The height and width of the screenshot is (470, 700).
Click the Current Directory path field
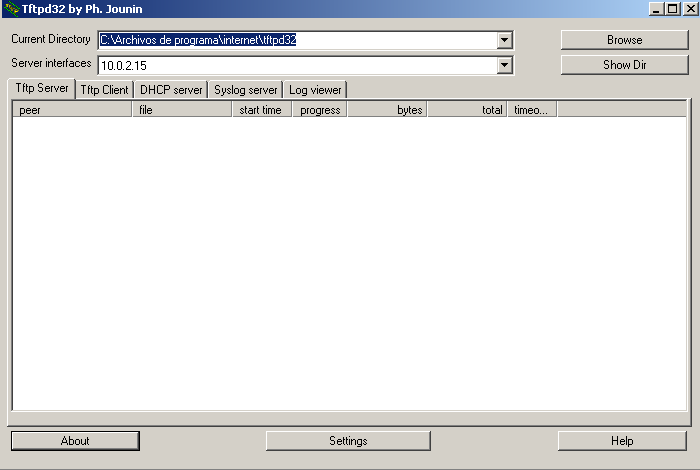pos(297,40)
